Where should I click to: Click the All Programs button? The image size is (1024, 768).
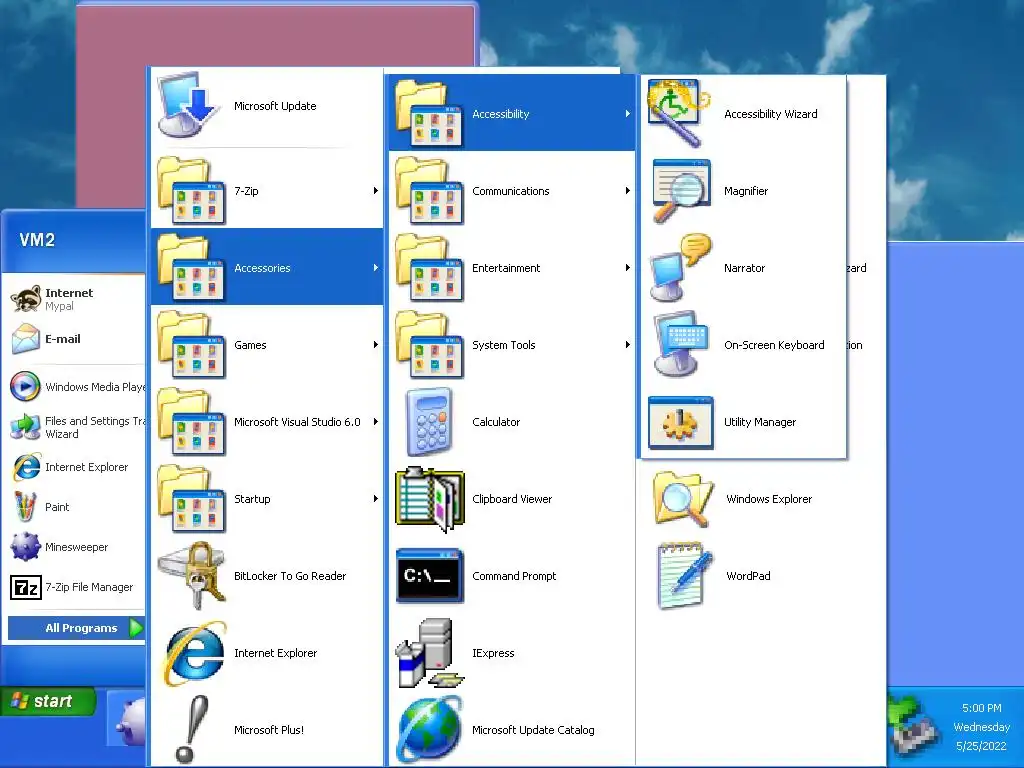(76, 628)
